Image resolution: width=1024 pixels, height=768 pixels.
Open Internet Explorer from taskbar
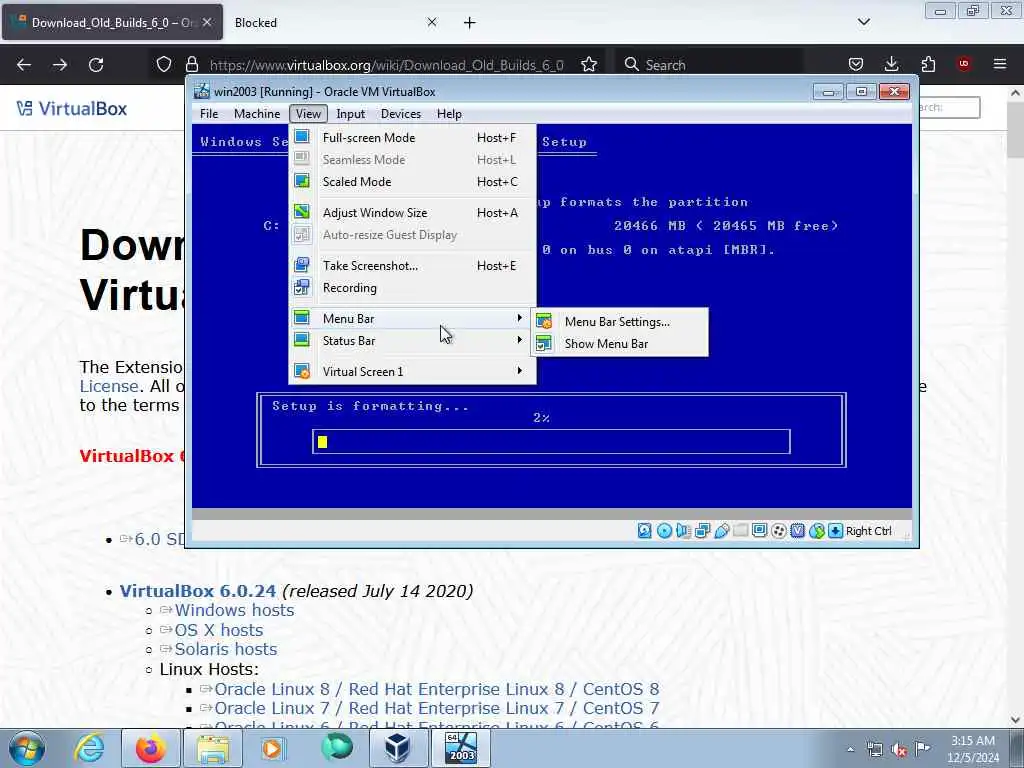click(x=89, y=748)
